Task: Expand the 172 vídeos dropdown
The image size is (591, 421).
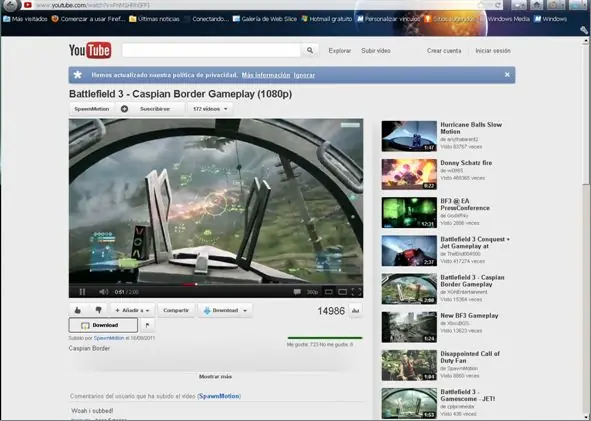Action: pyautogui.click(x=210, y=109)
